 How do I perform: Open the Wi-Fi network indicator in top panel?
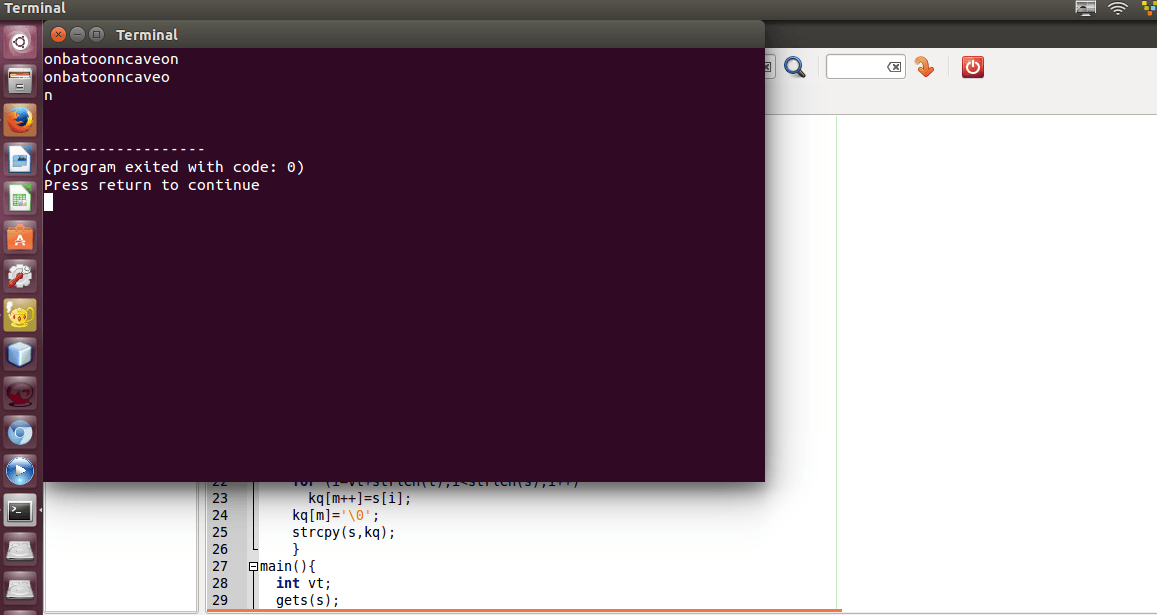[x=1118, y=8]
